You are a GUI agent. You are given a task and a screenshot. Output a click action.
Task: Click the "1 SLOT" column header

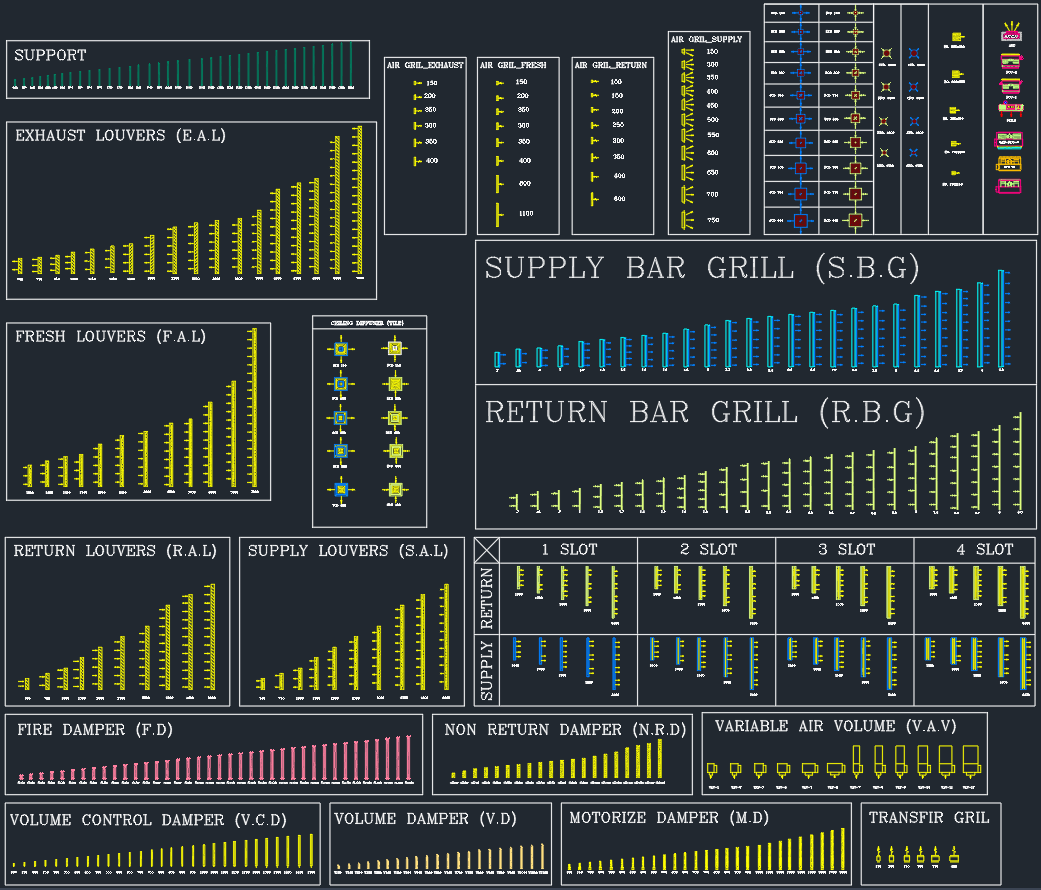click(x=567, y=550)
